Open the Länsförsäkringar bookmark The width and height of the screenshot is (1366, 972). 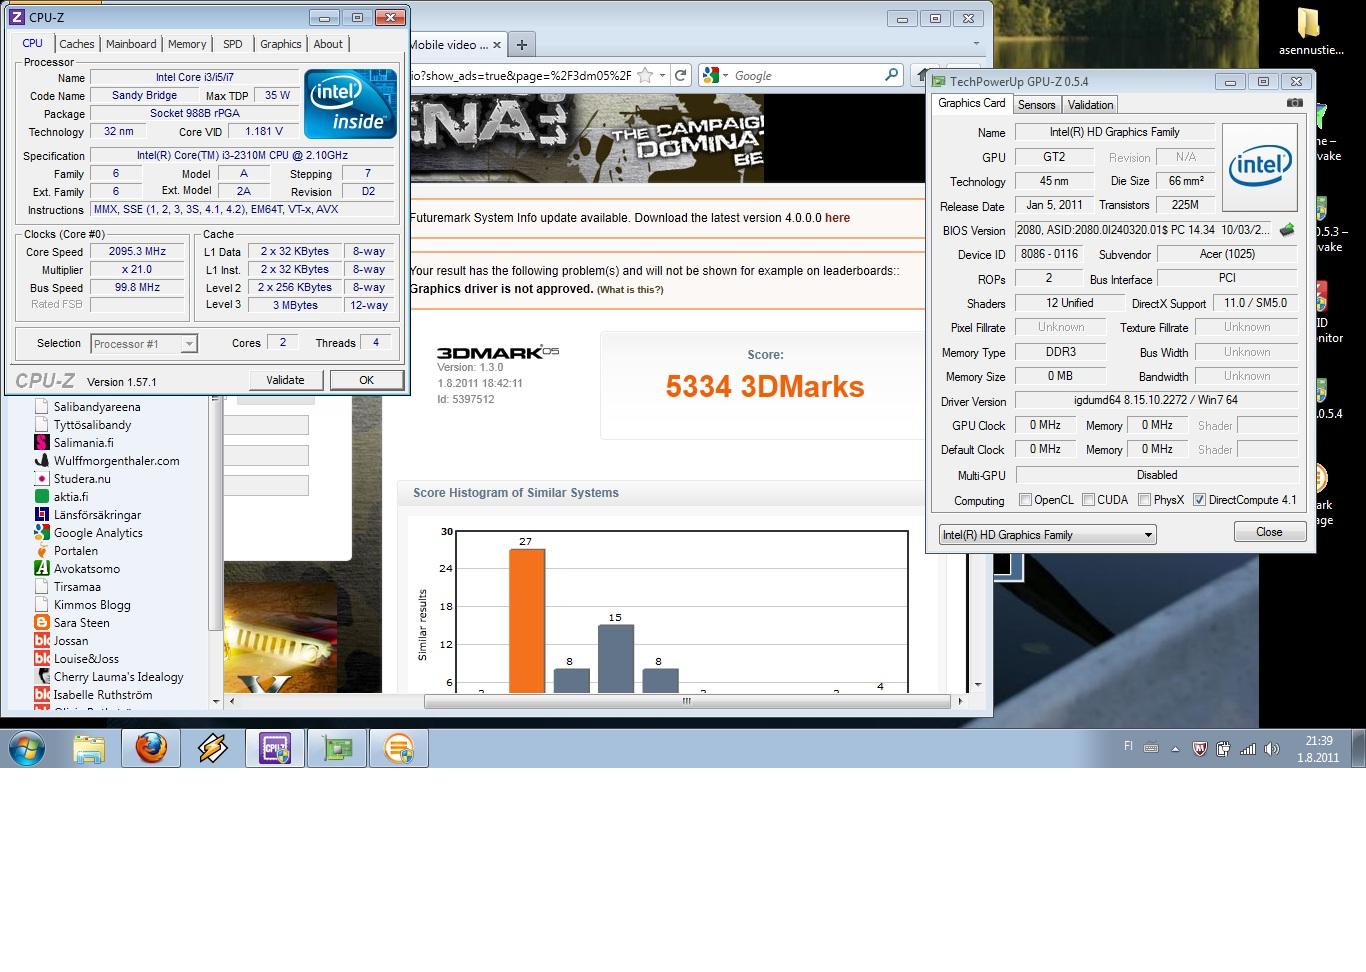click(97, 515)
